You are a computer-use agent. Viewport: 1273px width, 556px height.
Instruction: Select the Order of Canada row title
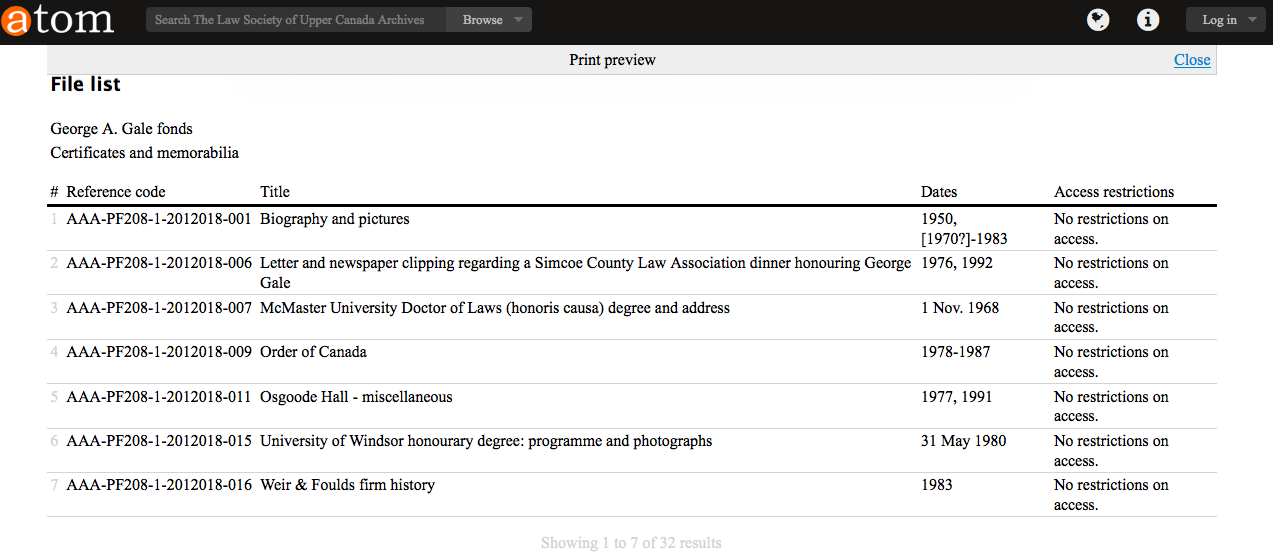[x=313, y=352]
